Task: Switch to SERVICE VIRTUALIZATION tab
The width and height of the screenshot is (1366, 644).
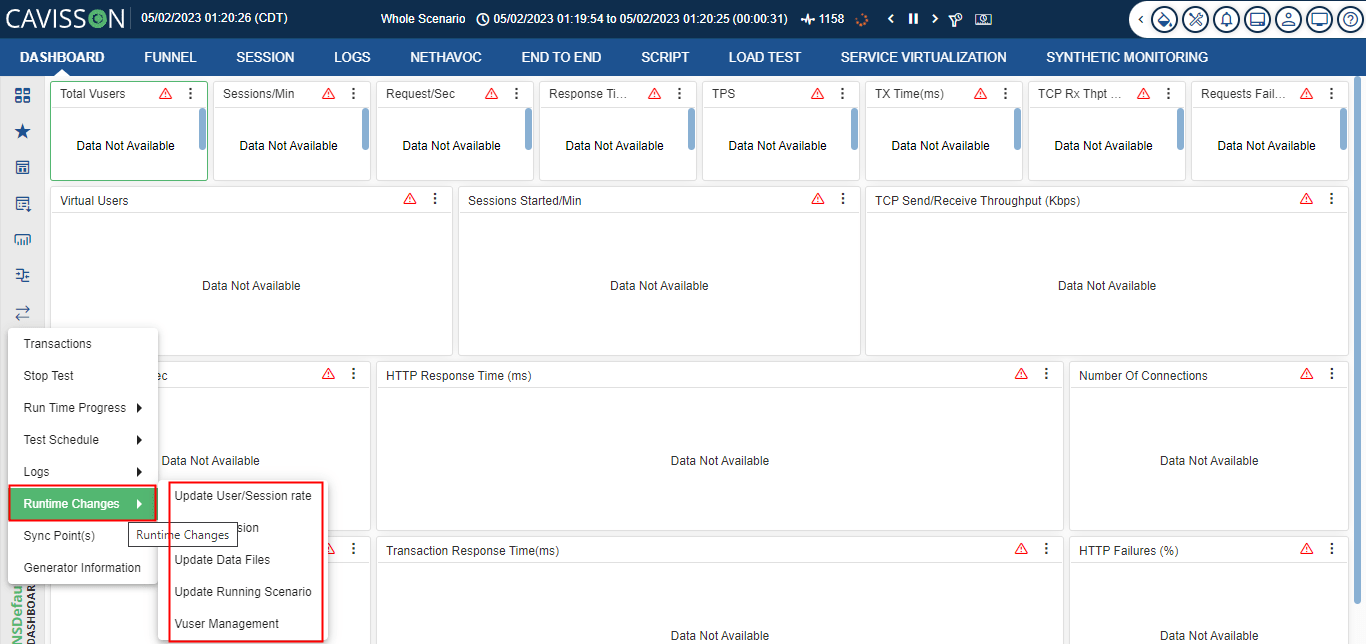Action: [924, 57]
